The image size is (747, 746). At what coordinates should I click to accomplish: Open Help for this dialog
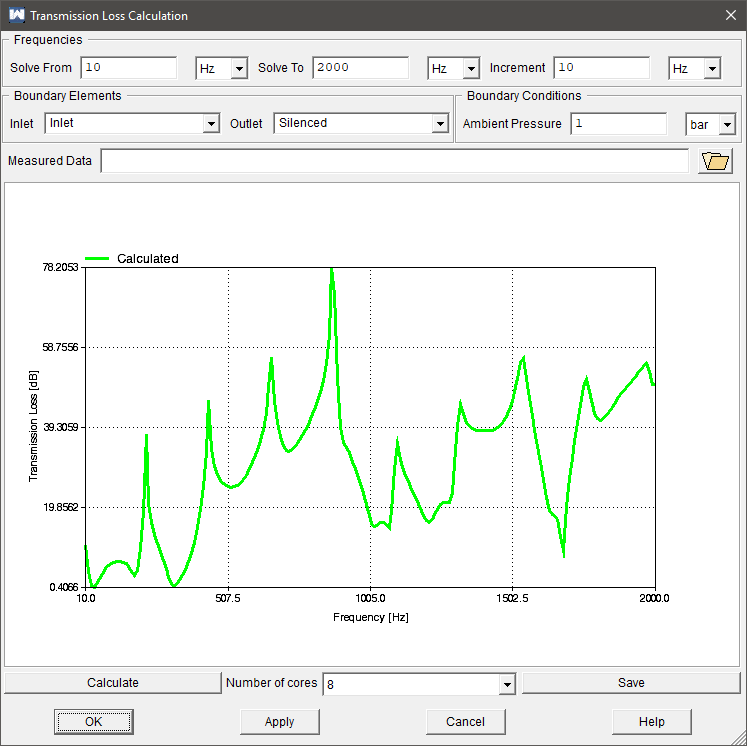pyautogui.click(x=652, y=722)
